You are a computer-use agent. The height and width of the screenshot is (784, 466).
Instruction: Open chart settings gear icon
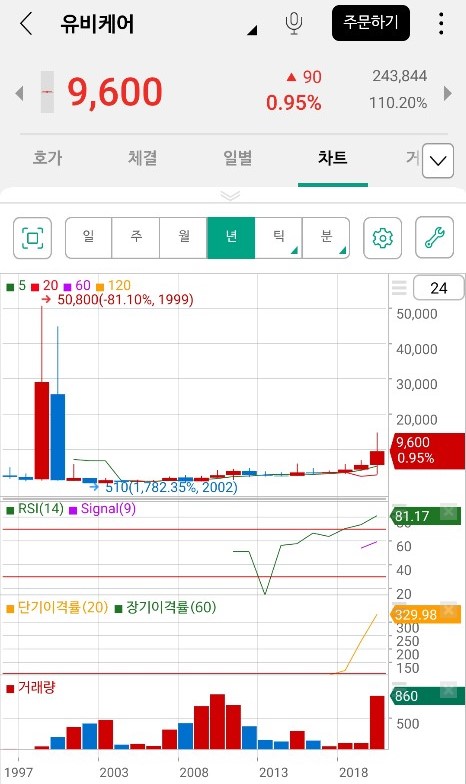coord(382,238)
